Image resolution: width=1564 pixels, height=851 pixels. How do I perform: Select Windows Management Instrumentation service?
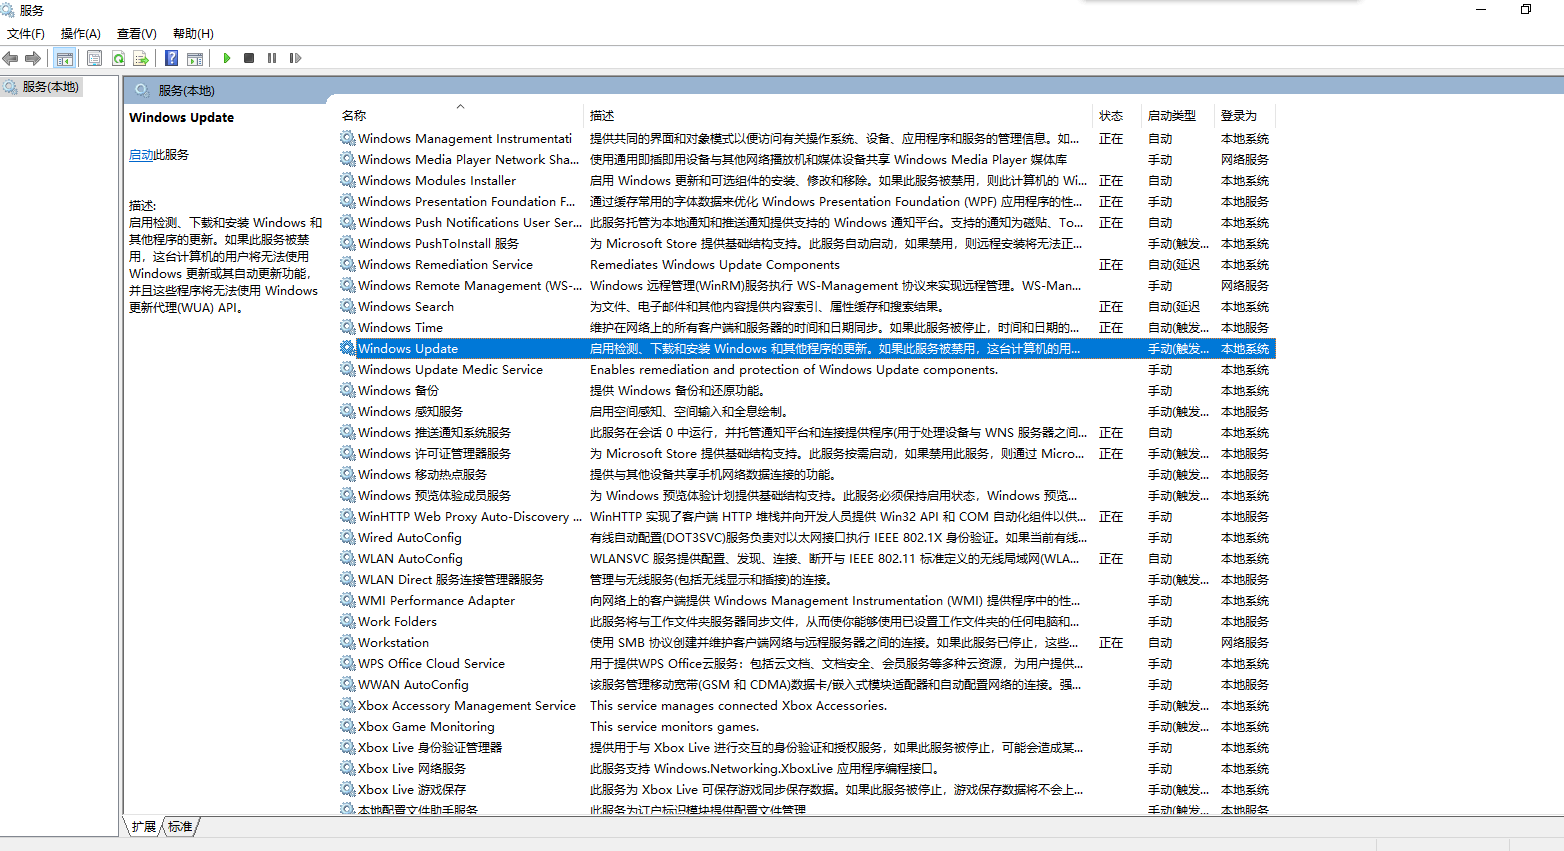807,138
